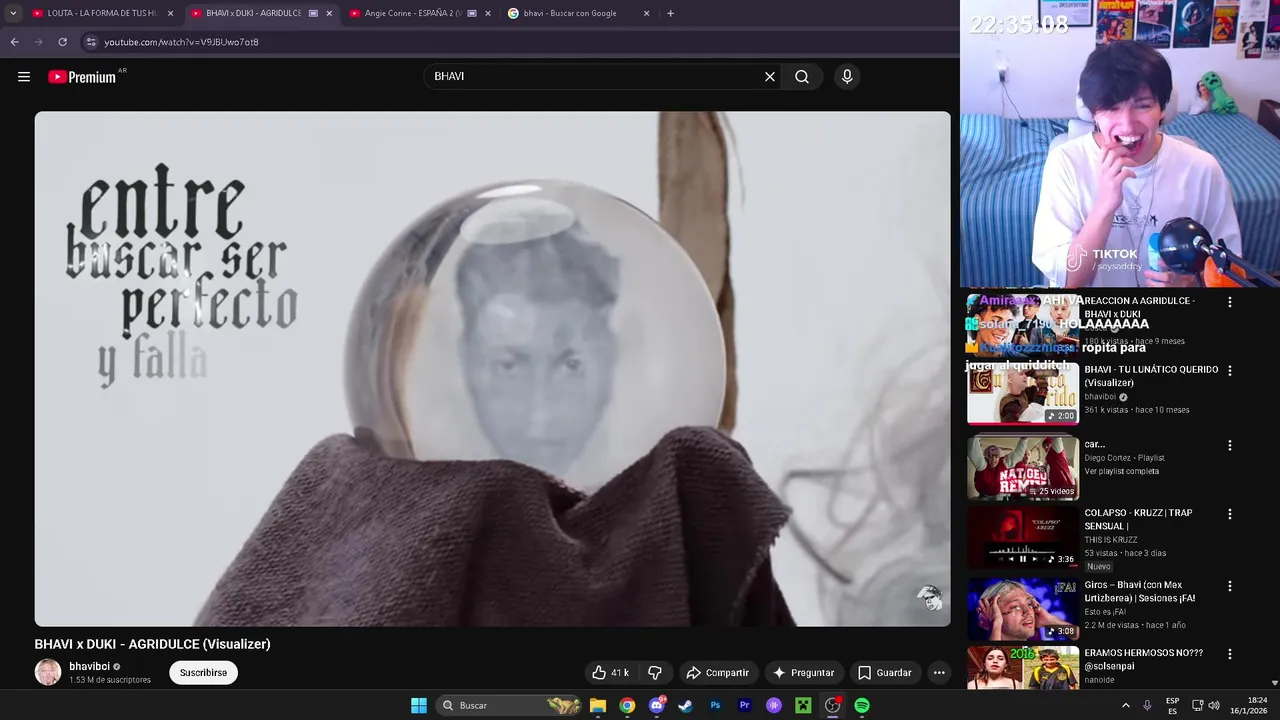Open options for COLAPSO - KRUZZ video
This screenshot has width=1280, height=720.
click(1230, 514)
